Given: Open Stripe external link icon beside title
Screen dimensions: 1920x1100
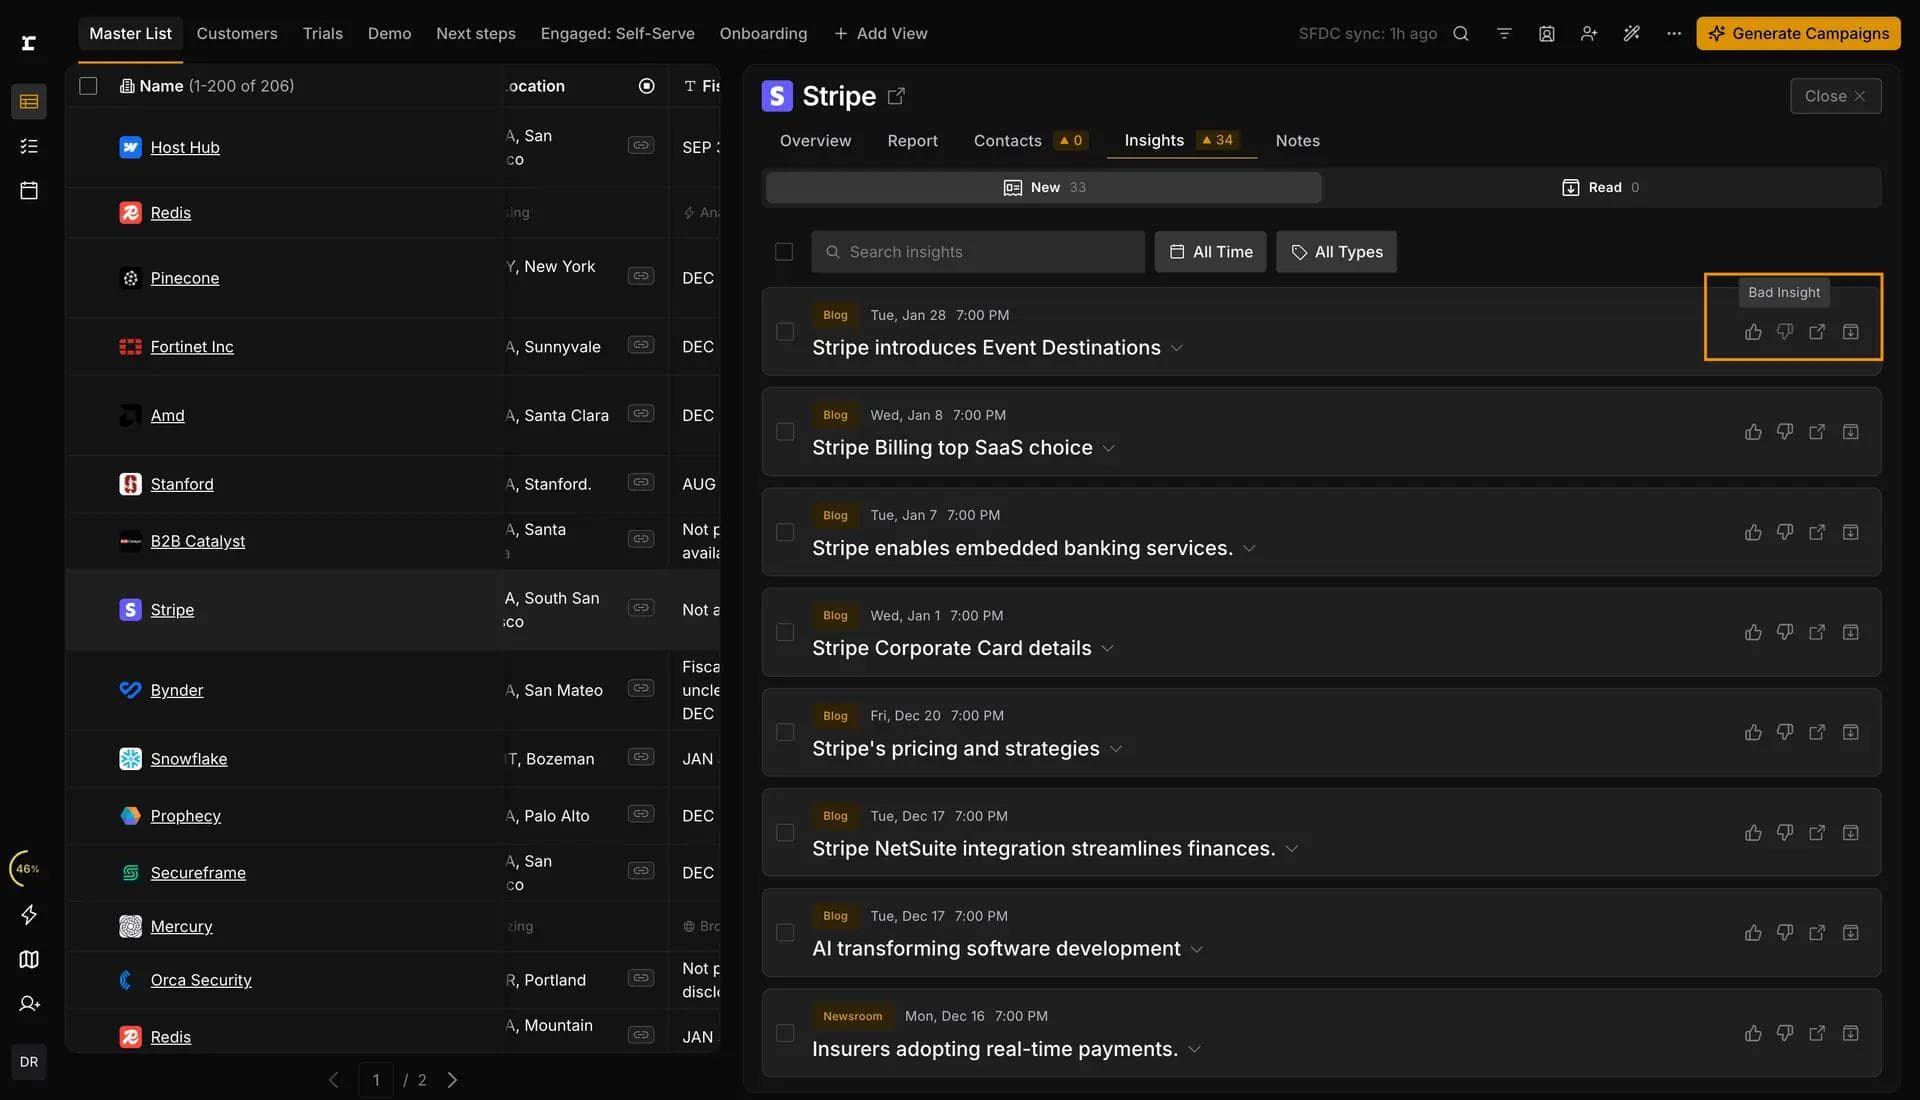Looking at the screenshot, I should pos(896,96).
